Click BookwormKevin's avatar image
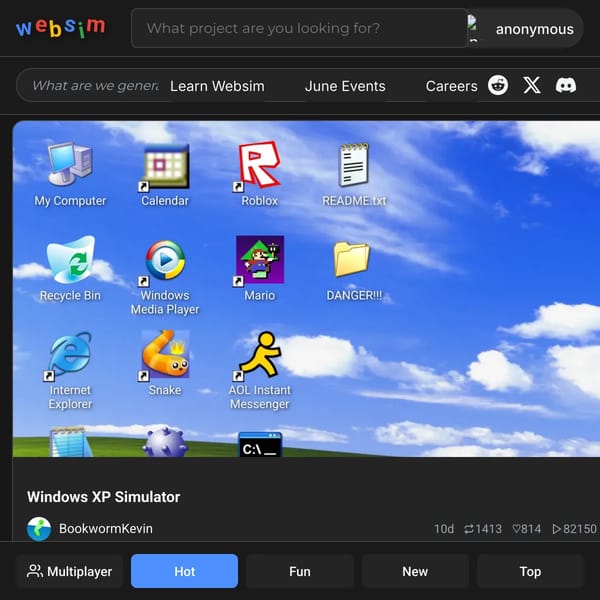 tap(39, 529)
